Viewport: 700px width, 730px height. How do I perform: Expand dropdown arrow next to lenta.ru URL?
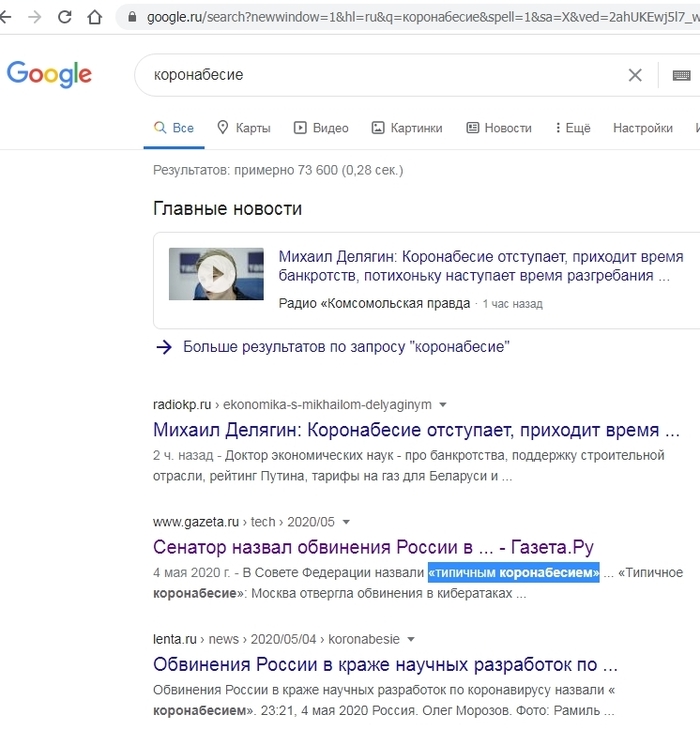tap(410, 639)
